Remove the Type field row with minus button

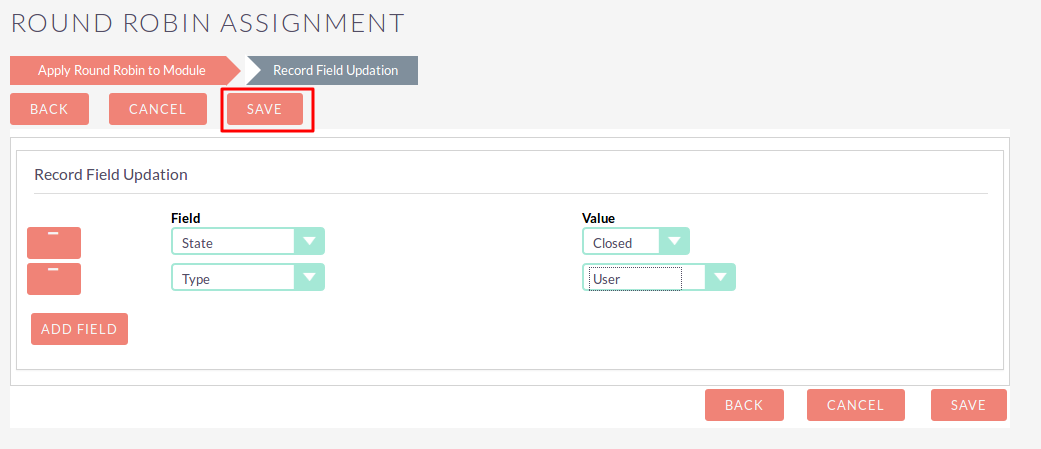pyautogui.click(x=54, y=279)
